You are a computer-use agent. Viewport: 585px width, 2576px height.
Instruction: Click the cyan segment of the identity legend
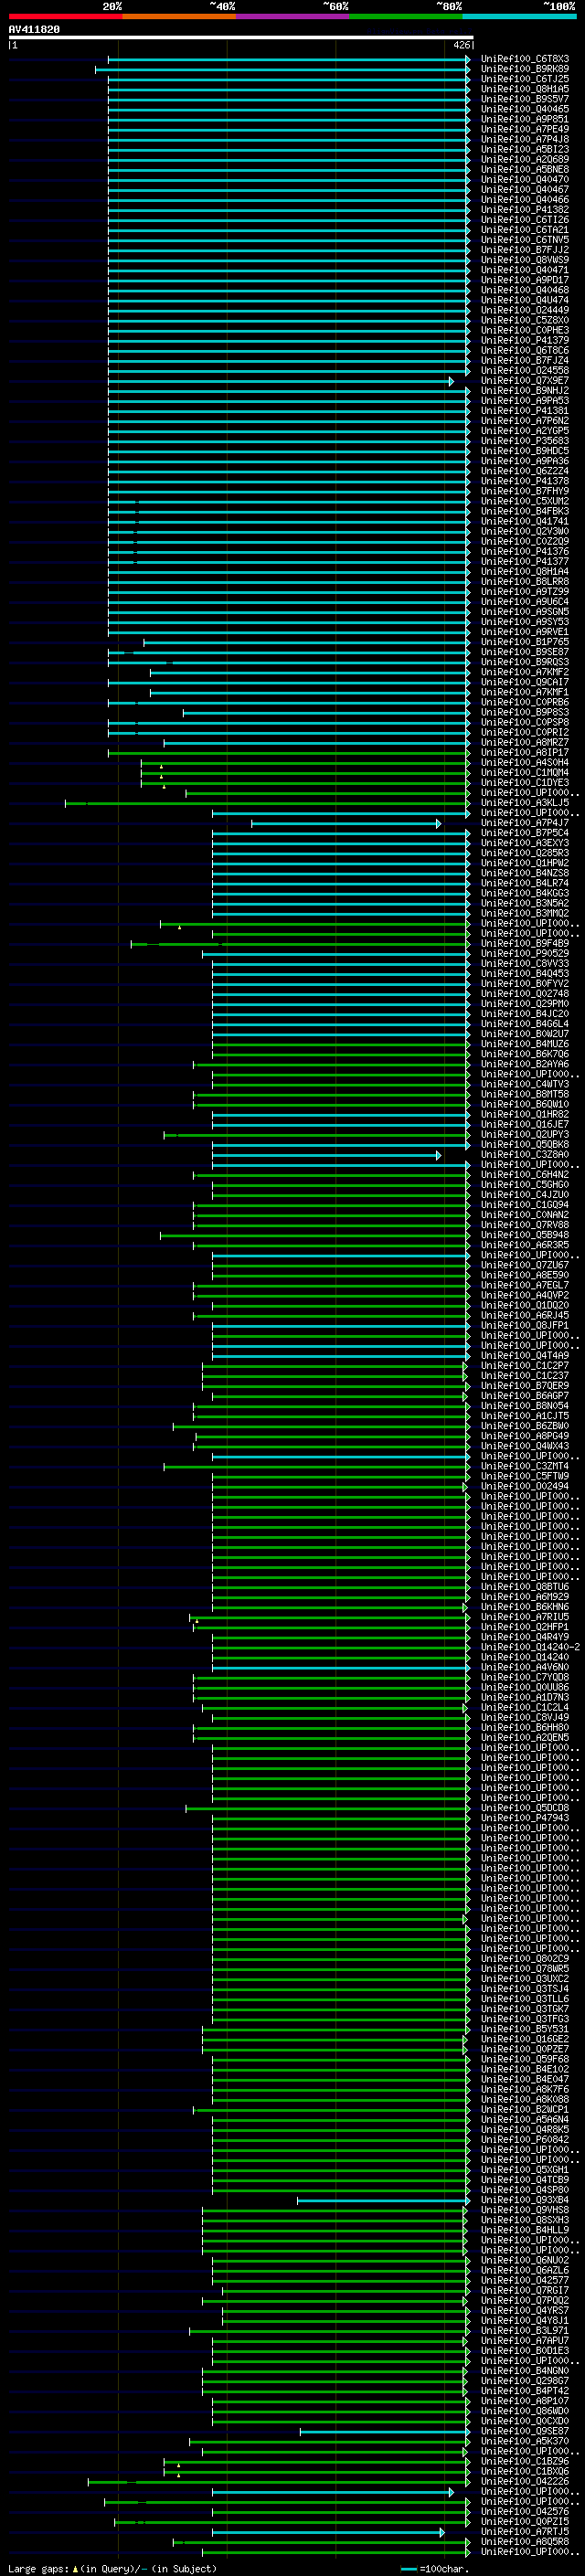(x=519, y=16)
